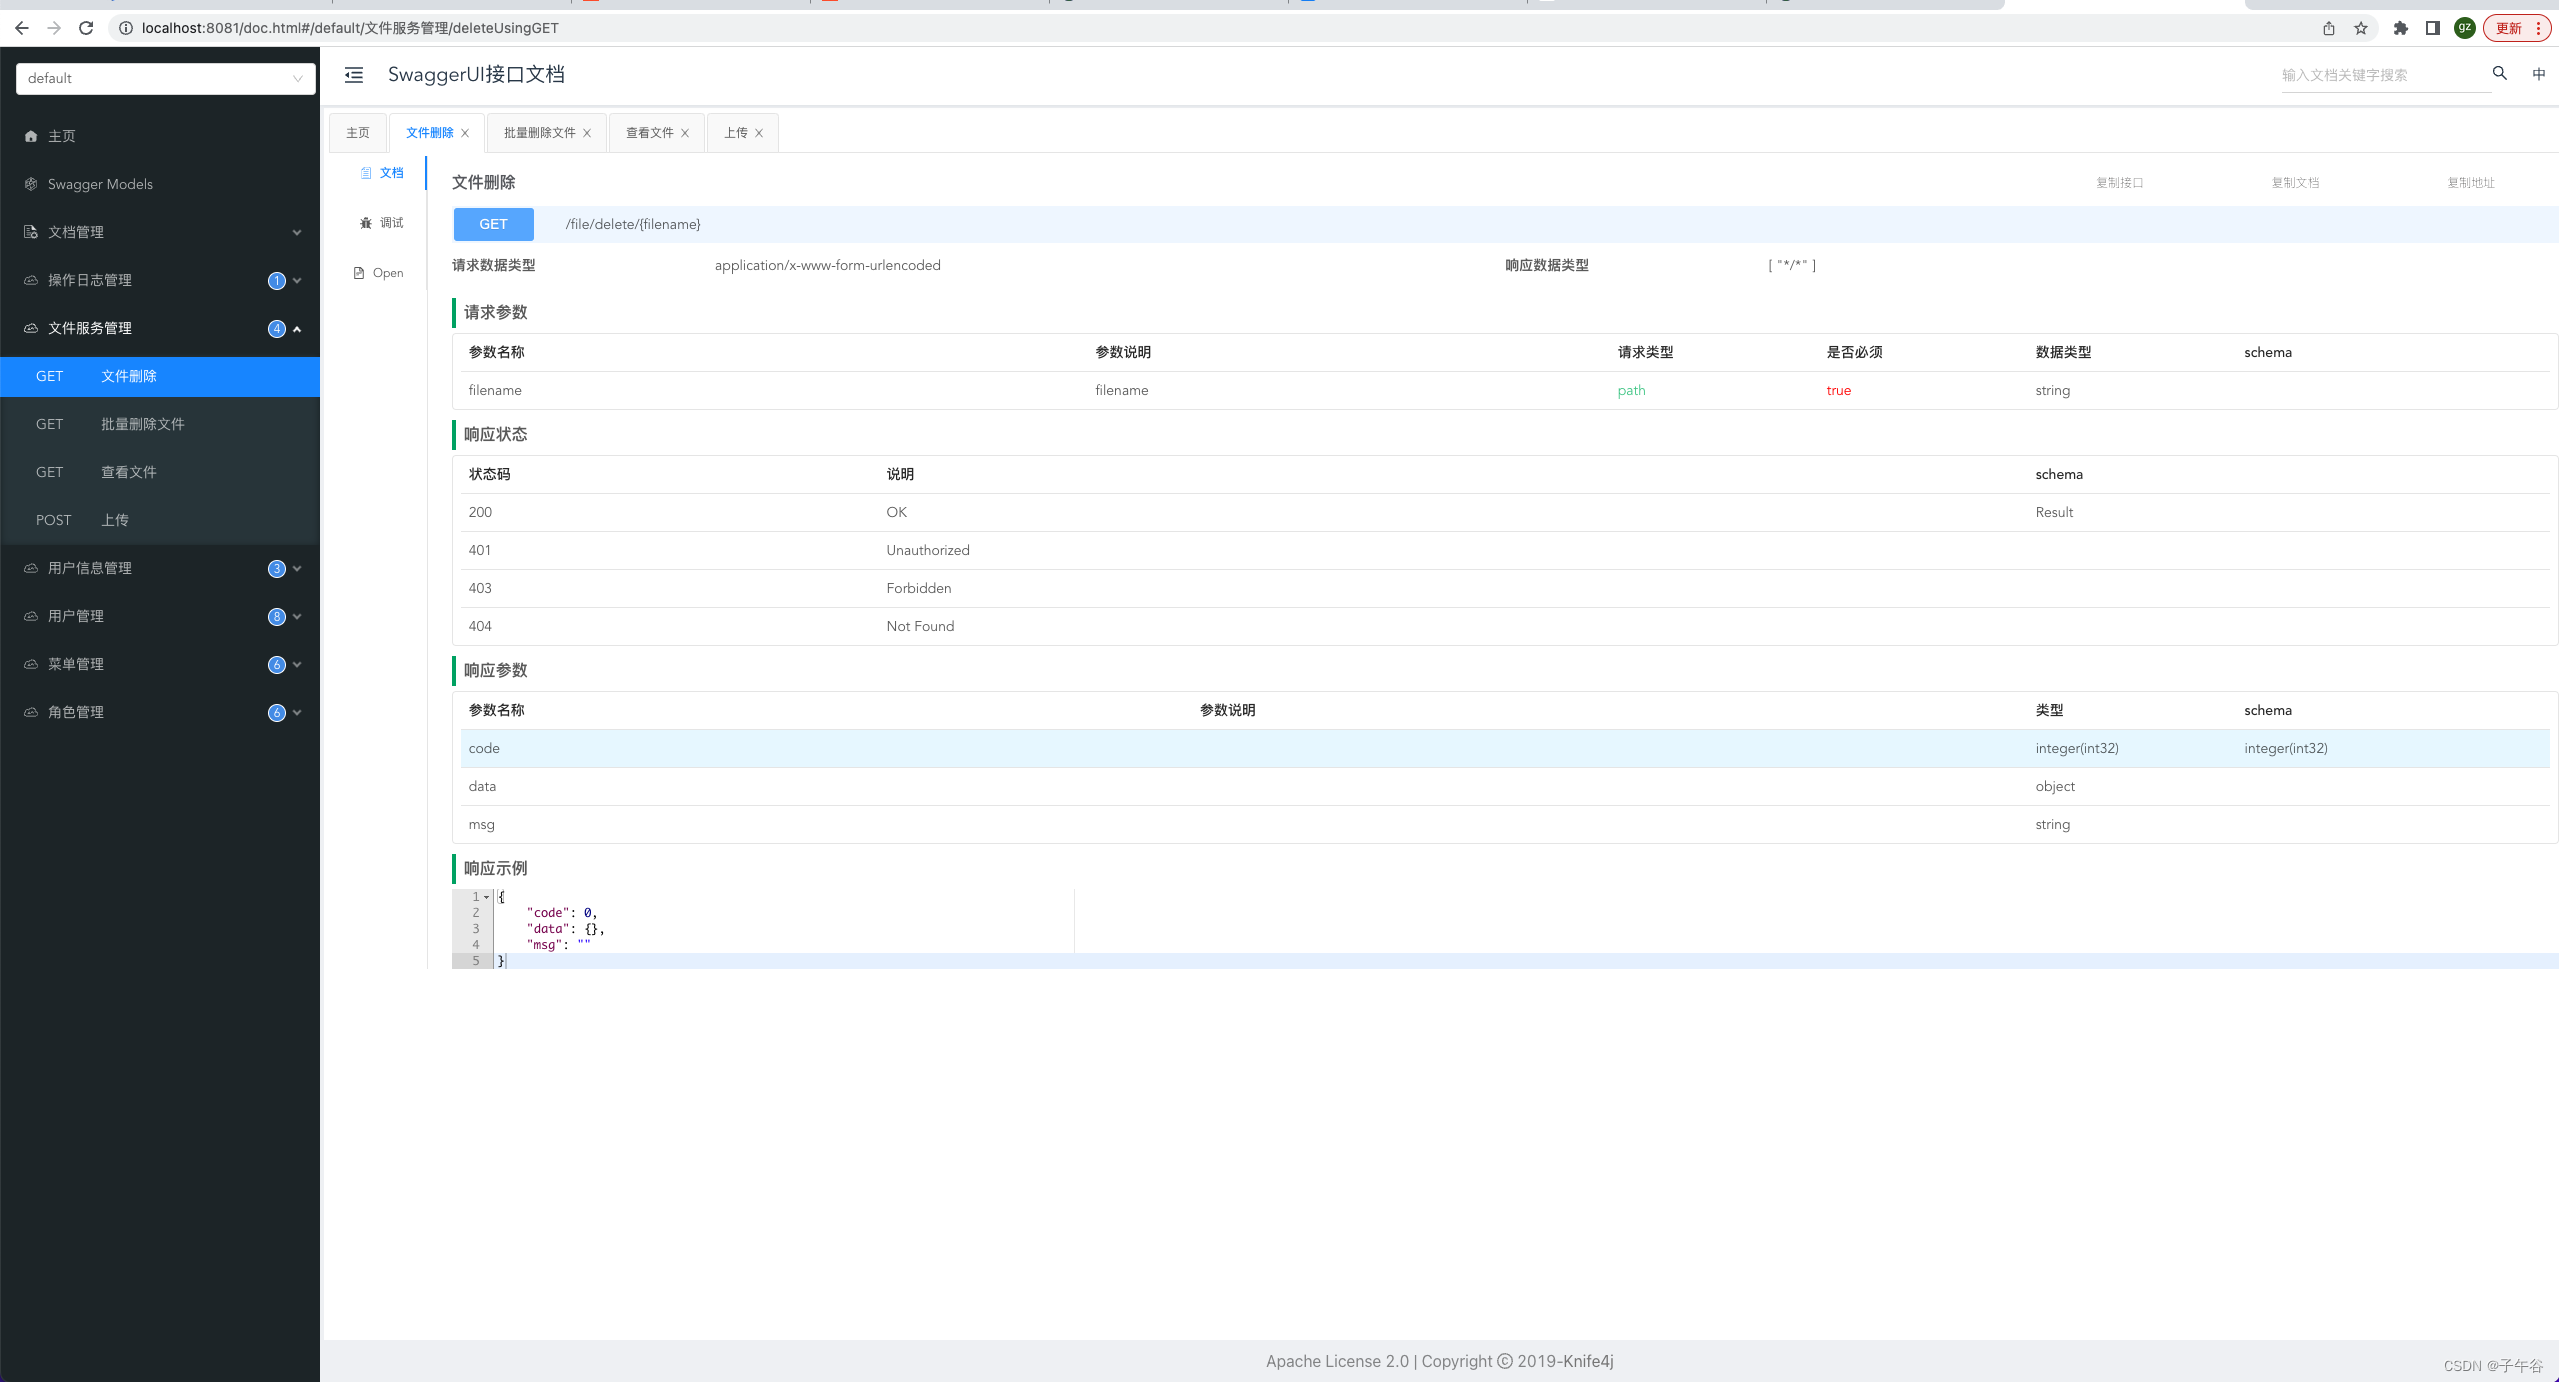Click the search magnifier icon

2499,74
